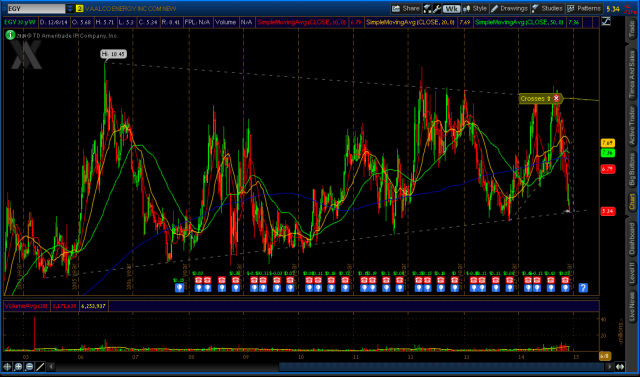Click the red 5.34 price axis label
The image size is (640, 377).
tap(608, 211)
